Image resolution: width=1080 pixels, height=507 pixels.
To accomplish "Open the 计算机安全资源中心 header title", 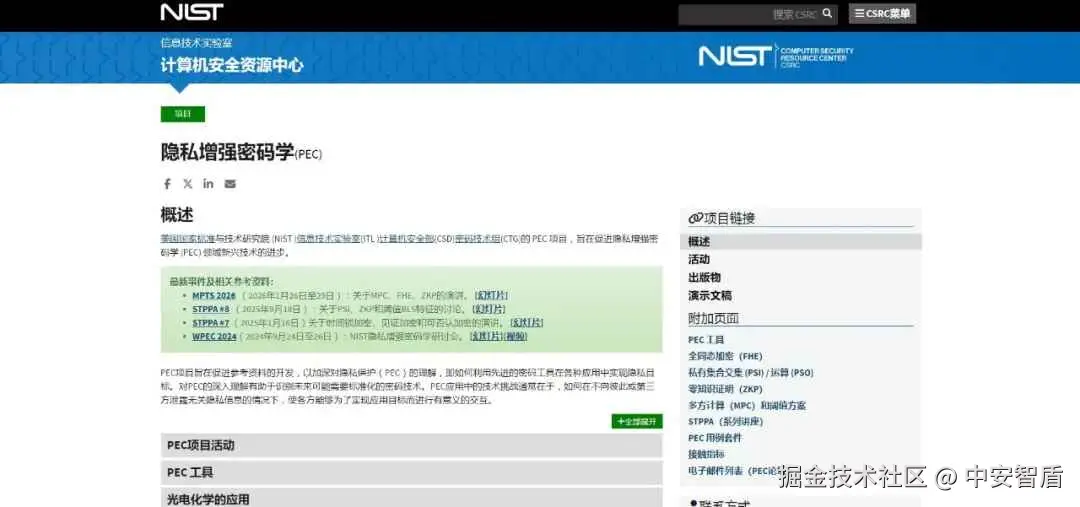I will [x=231, y=65].
